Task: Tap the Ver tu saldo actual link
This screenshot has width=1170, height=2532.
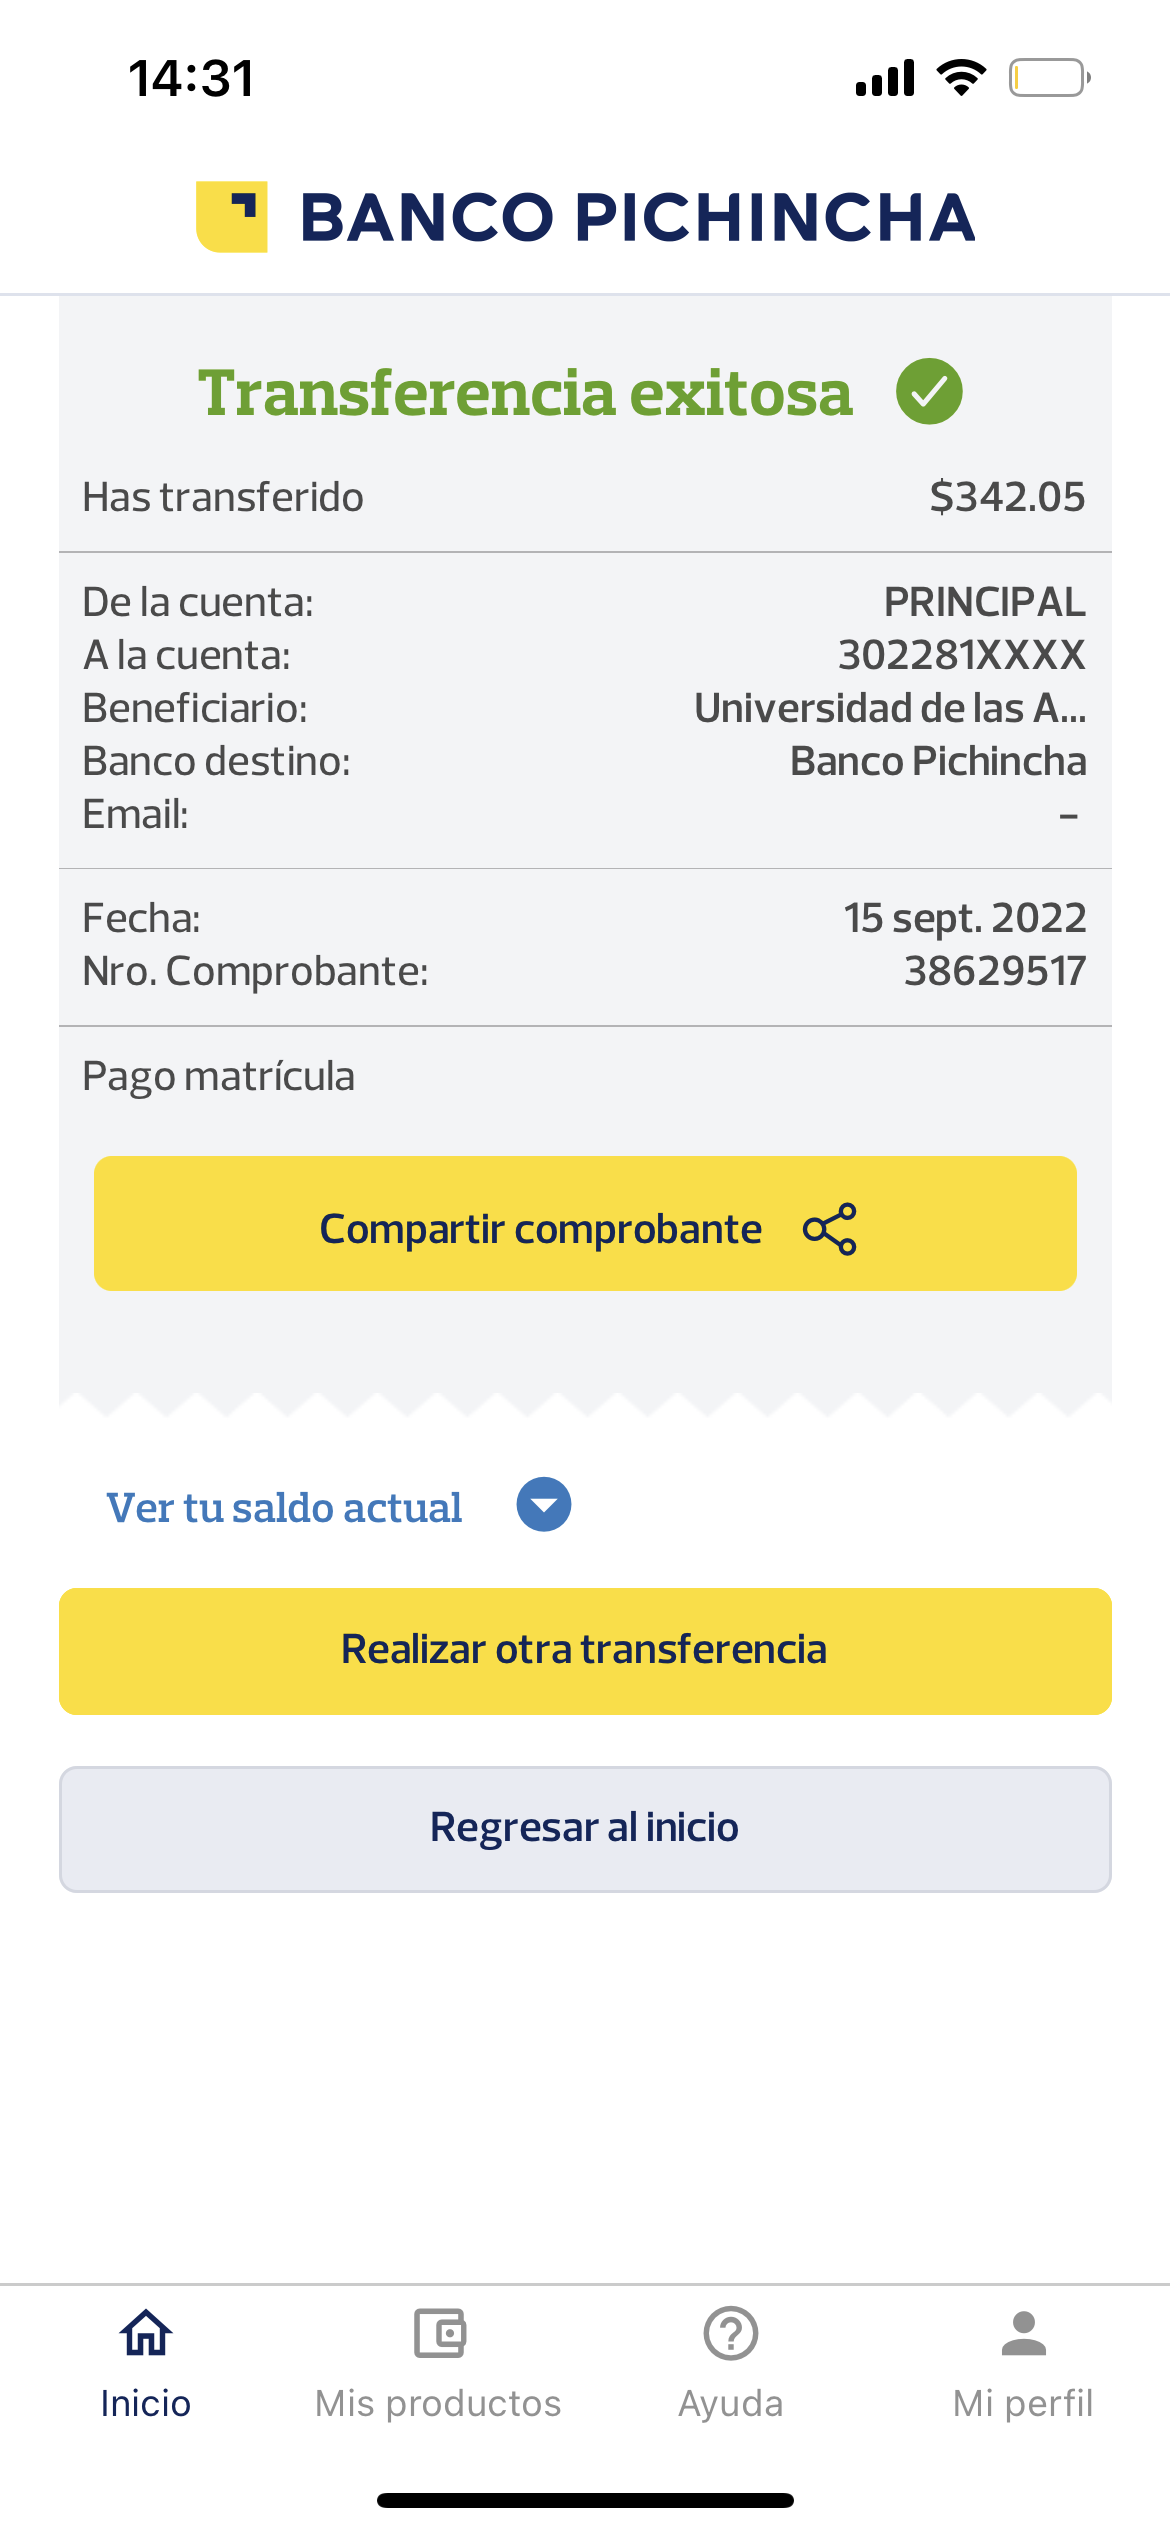Action: click(x=284, y=1507)
